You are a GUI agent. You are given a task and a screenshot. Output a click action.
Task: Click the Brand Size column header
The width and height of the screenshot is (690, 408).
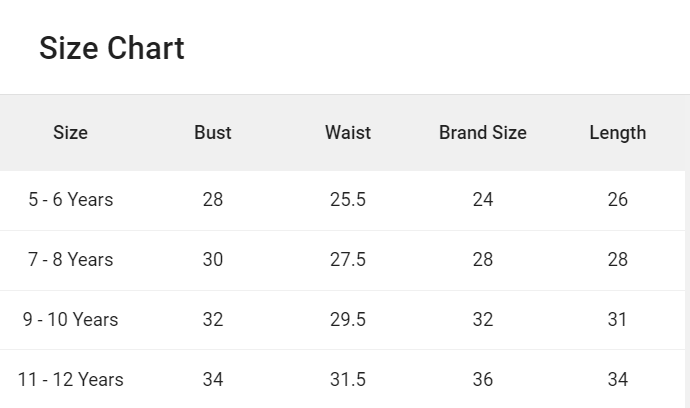tap(483, 133)
